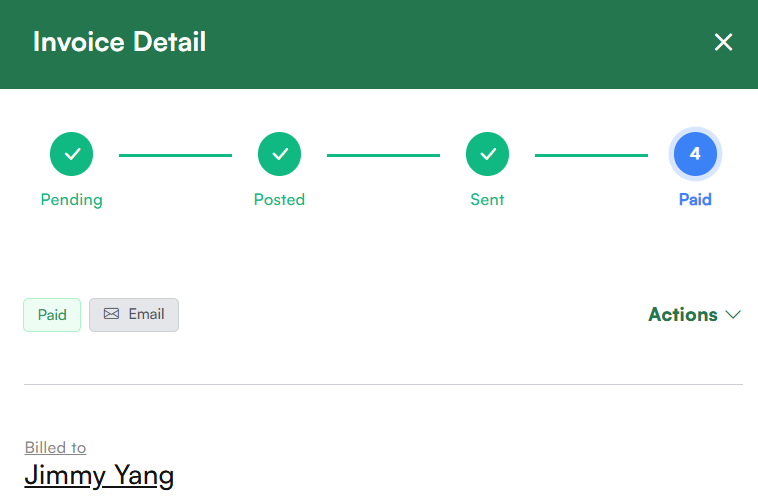
Task: Click progress line between Pending and Posted
Action: (x=175, y=155)
